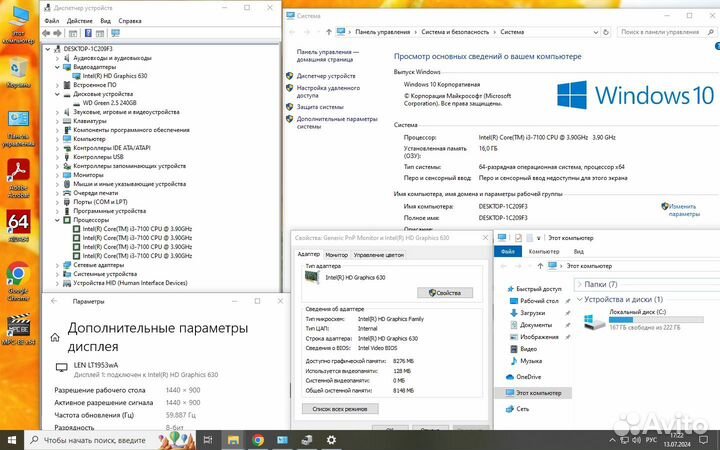
Task: Click Windows Start button
Action: coord(12,440)
